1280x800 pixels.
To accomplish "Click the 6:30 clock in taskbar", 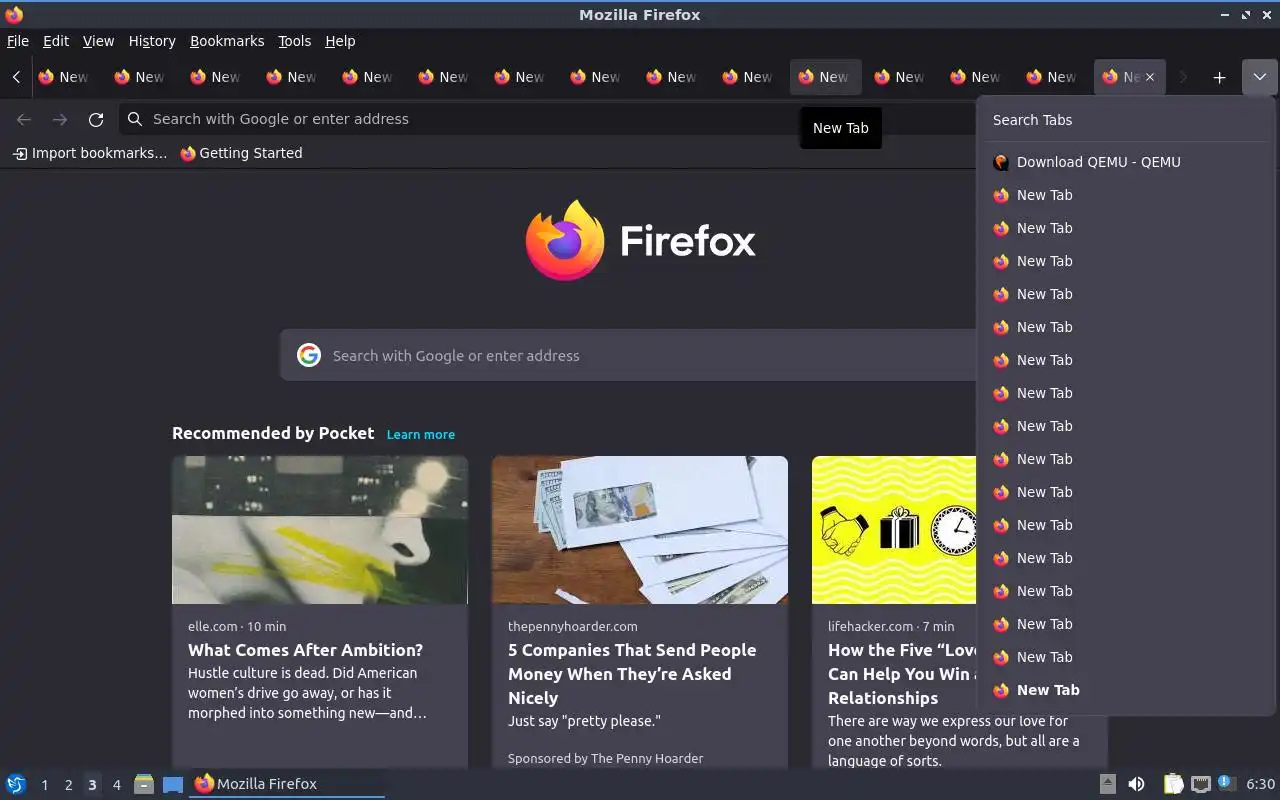I will pos(1260,784).
